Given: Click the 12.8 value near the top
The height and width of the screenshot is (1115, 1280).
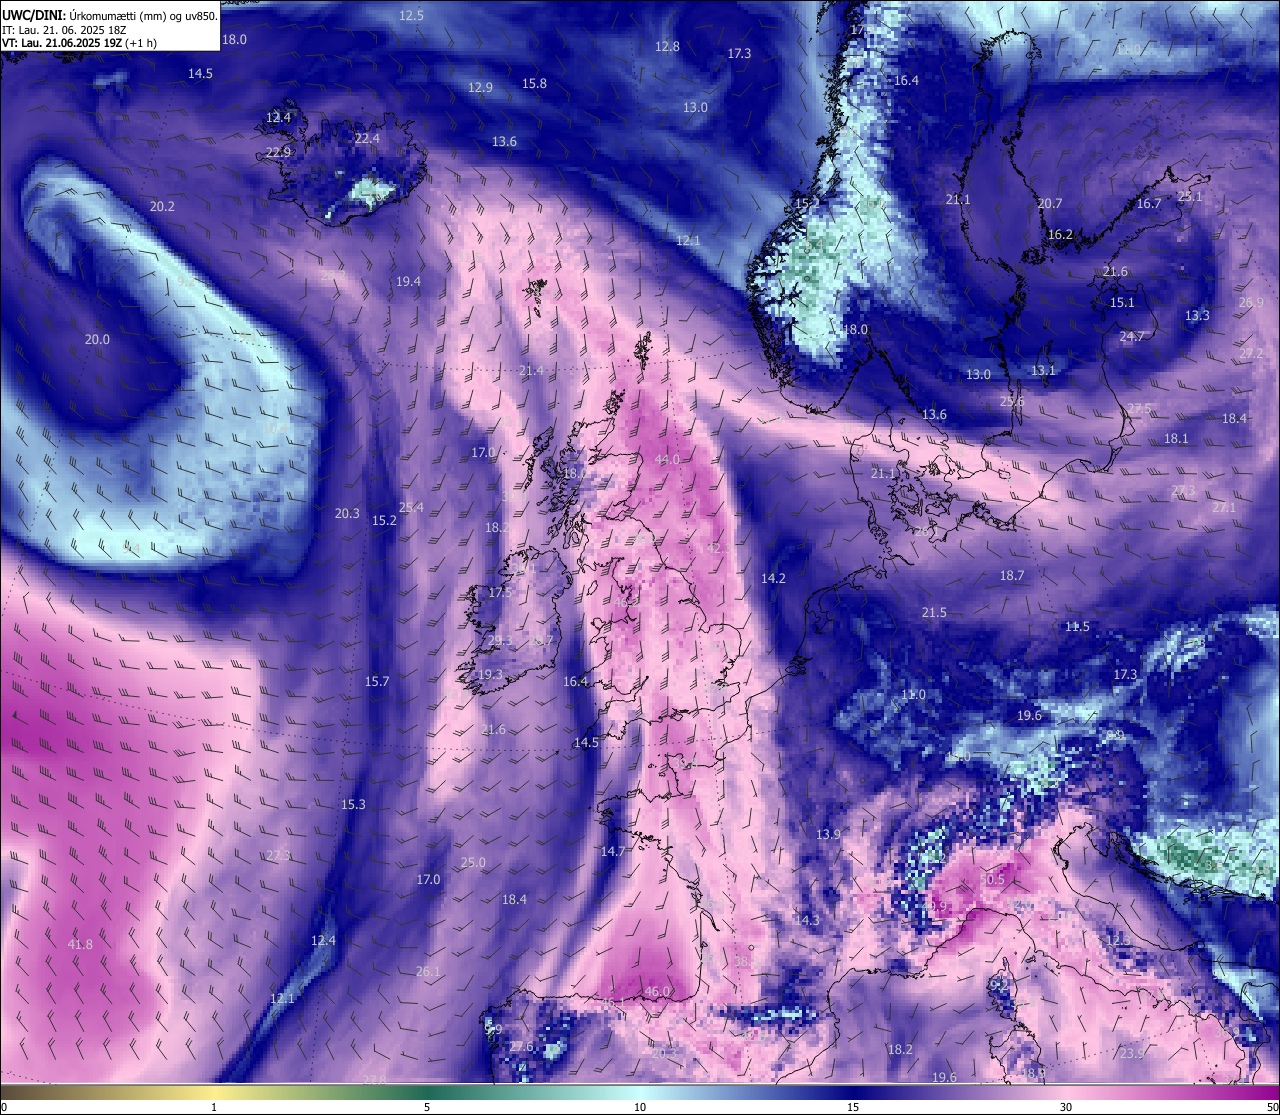Looking at the screenshot, I should coord(667,46).
